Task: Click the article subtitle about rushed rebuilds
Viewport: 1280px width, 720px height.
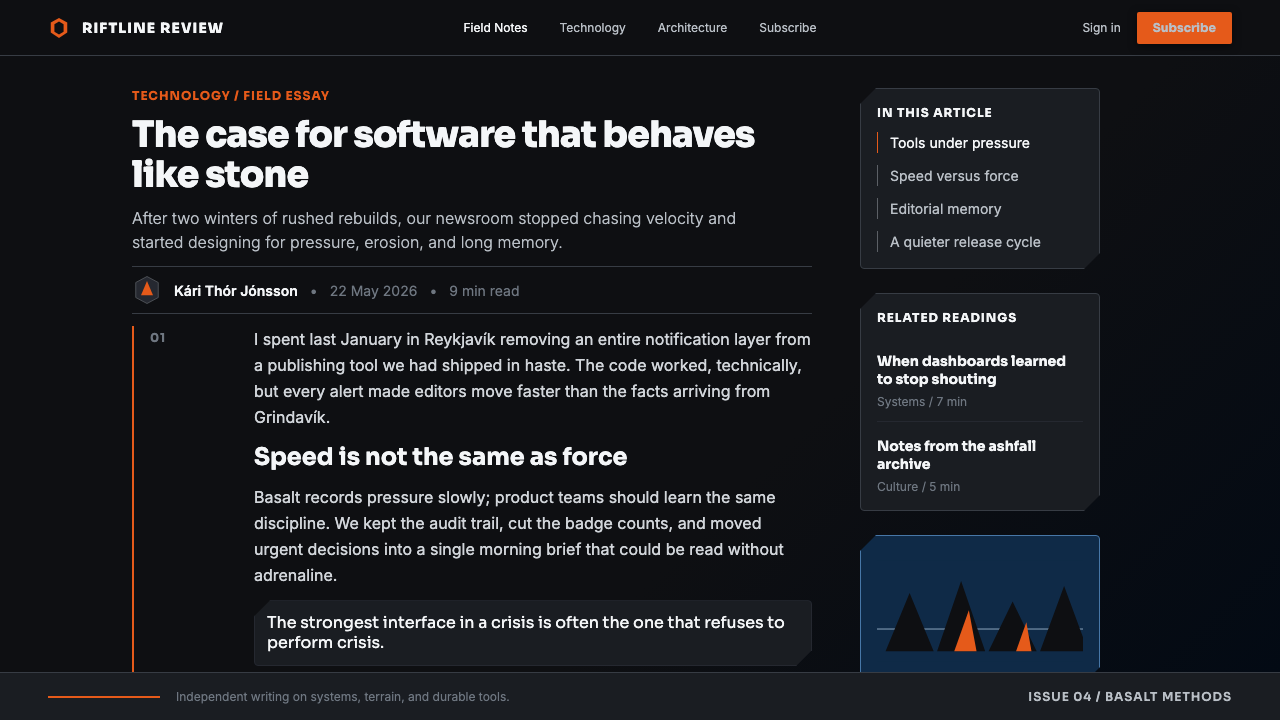Action: tap(434, 230)
